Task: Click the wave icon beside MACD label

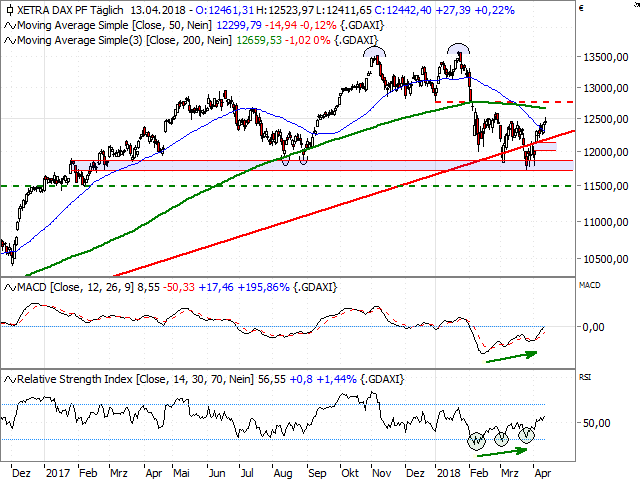Action: click(10, 287)
